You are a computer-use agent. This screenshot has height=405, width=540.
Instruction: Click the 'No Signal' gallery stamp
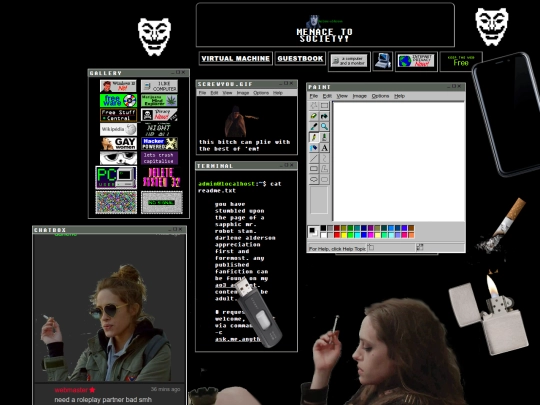[162, 202]
